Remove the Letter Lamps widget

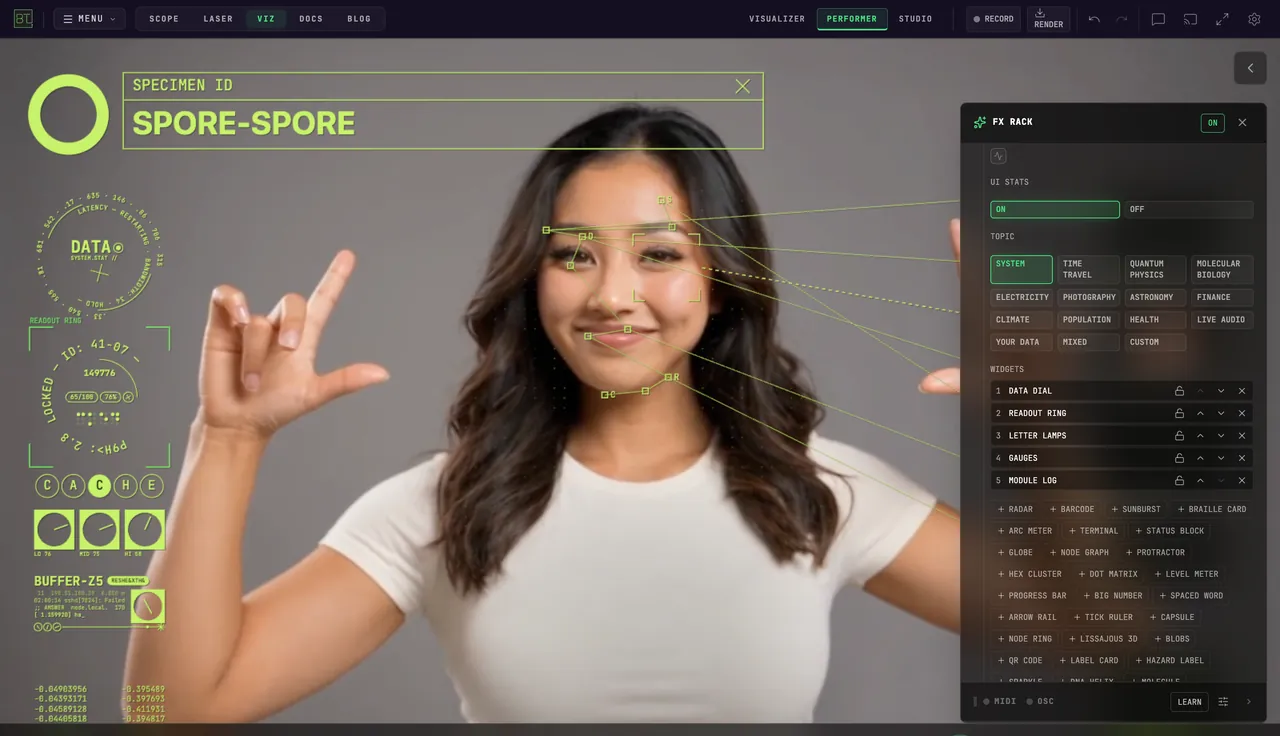(1242, 436)
